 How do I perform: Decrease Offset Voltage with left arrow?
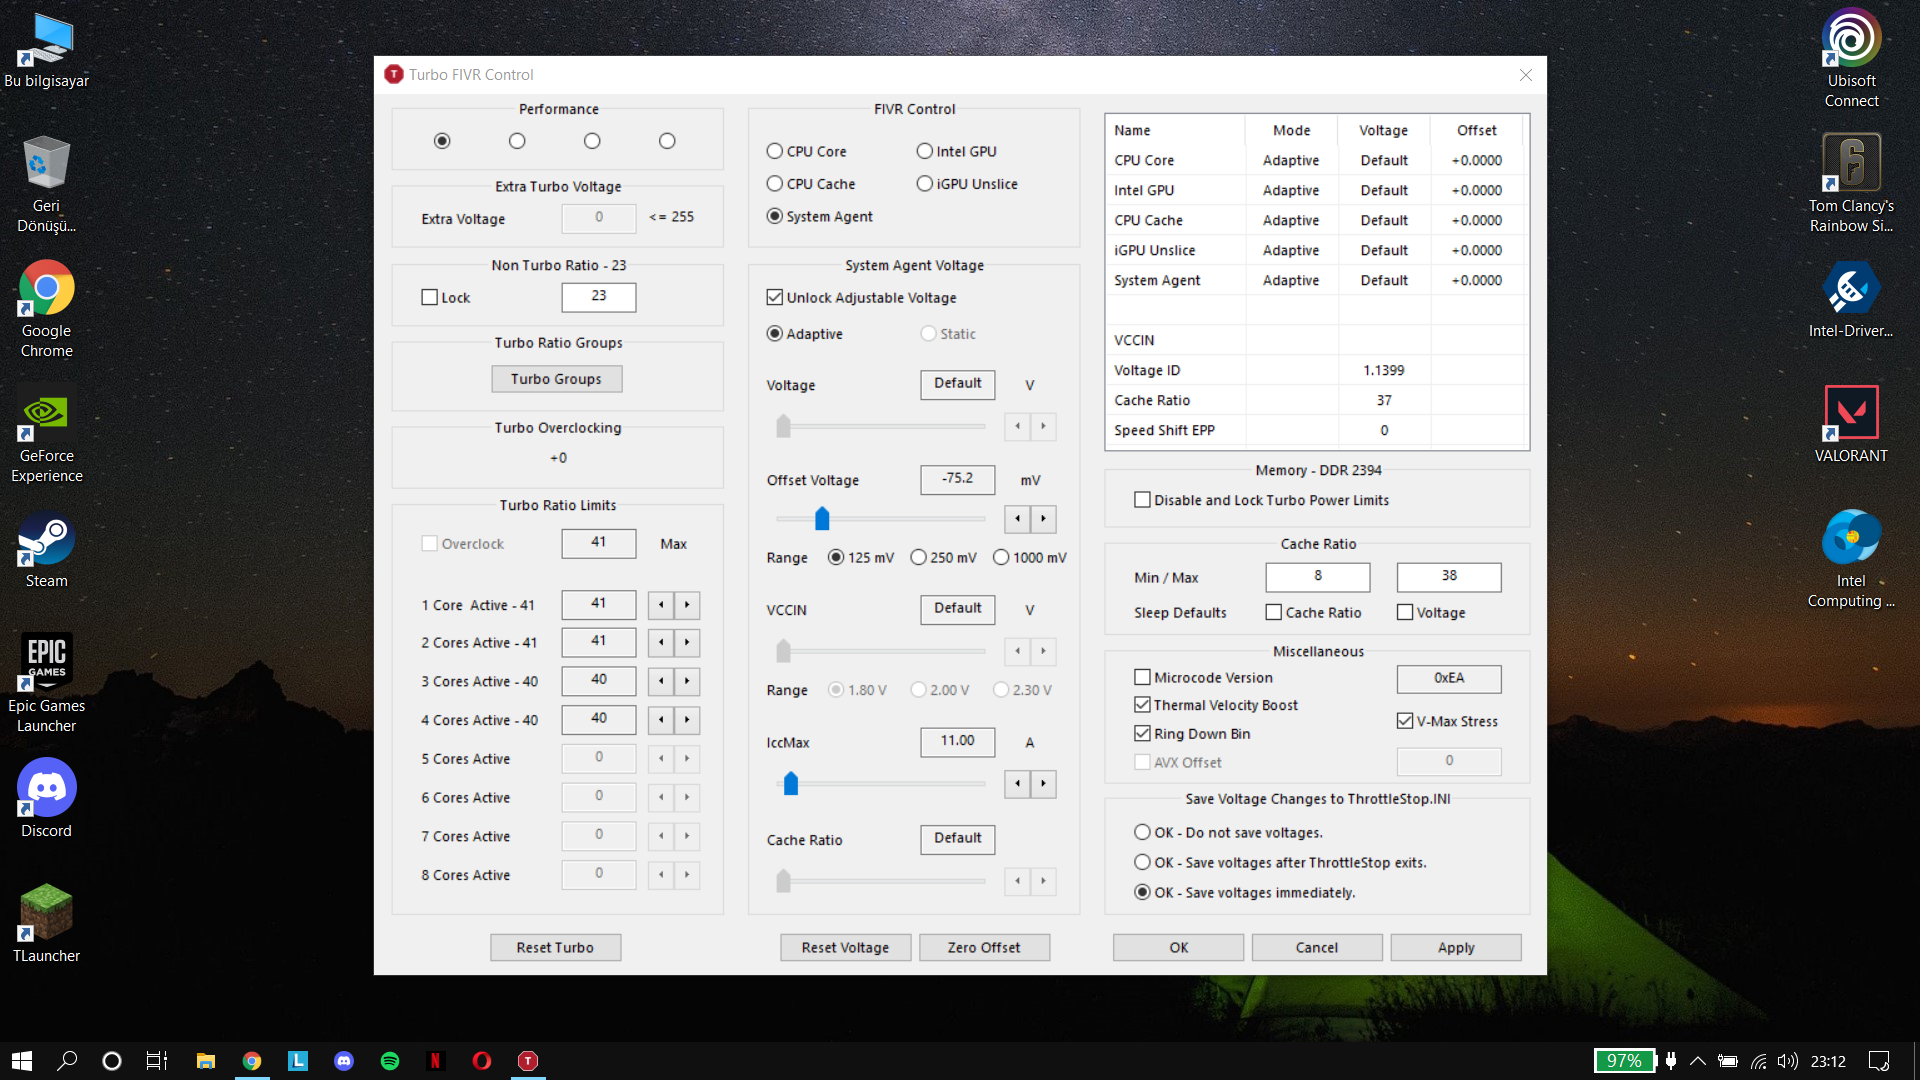[1017, 519]
